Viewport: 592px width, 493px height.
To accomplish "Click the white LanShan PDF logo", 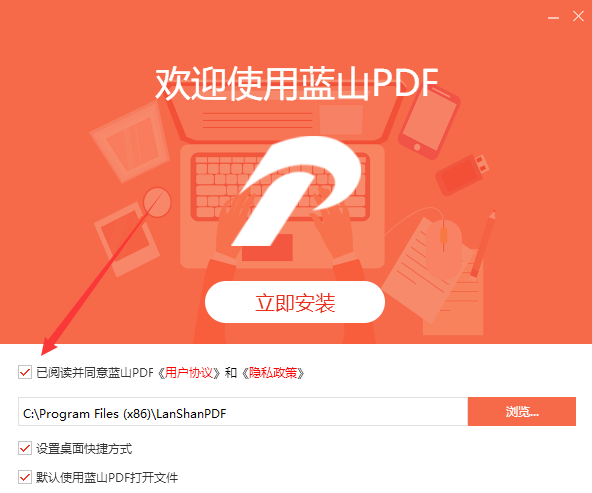I will pyautogui.click(x=297, y=191).
